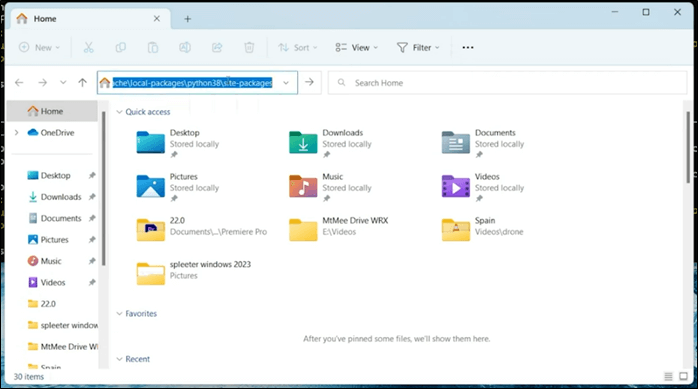Open the Videos folder in Quick access

click(x=483, y=187)
